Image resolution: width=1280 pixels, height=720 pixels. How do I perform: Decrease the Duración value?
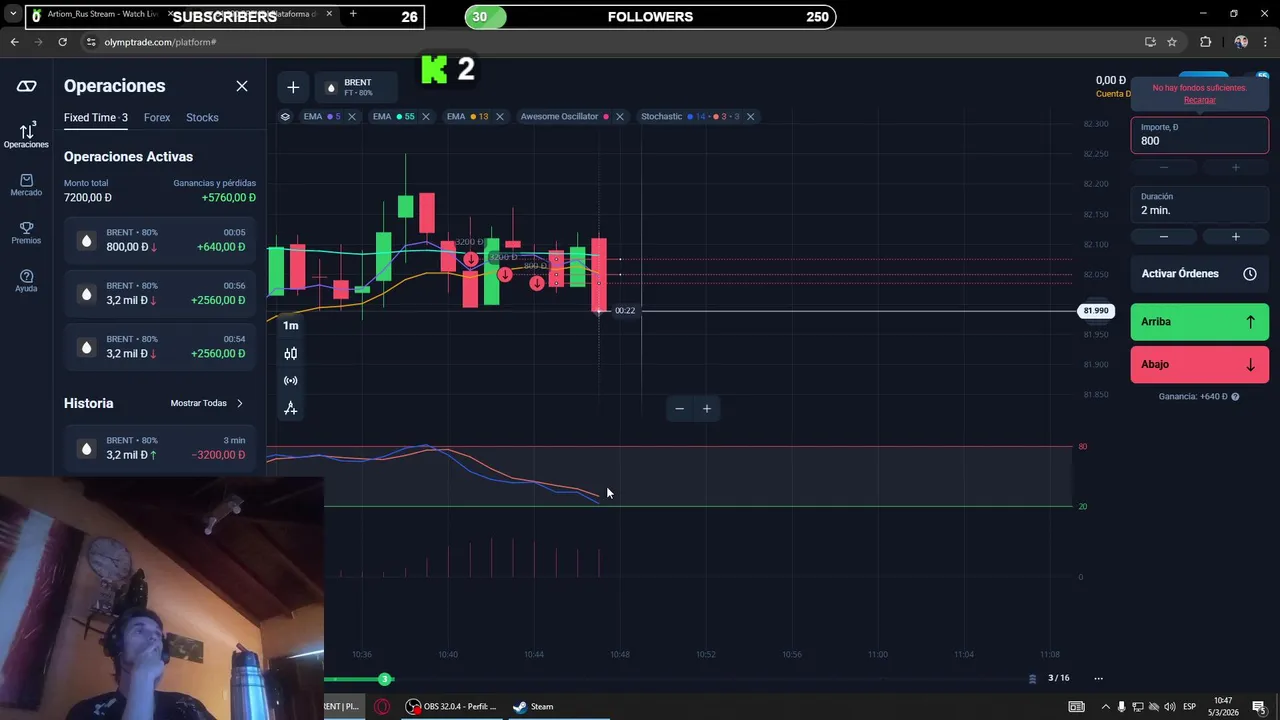(x=1163, y=237)
